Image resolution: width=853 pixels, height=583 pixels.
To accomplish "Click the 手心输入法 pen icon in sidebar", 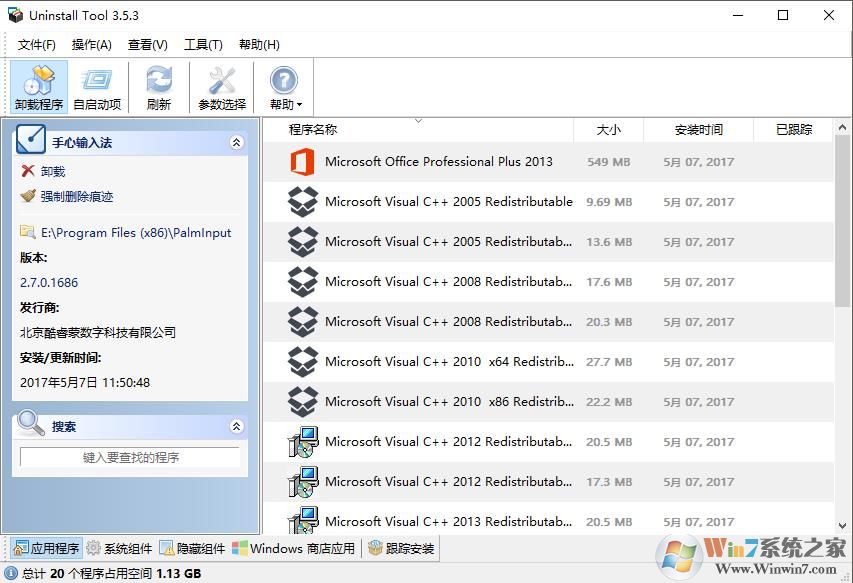I will tap(29, 140).
